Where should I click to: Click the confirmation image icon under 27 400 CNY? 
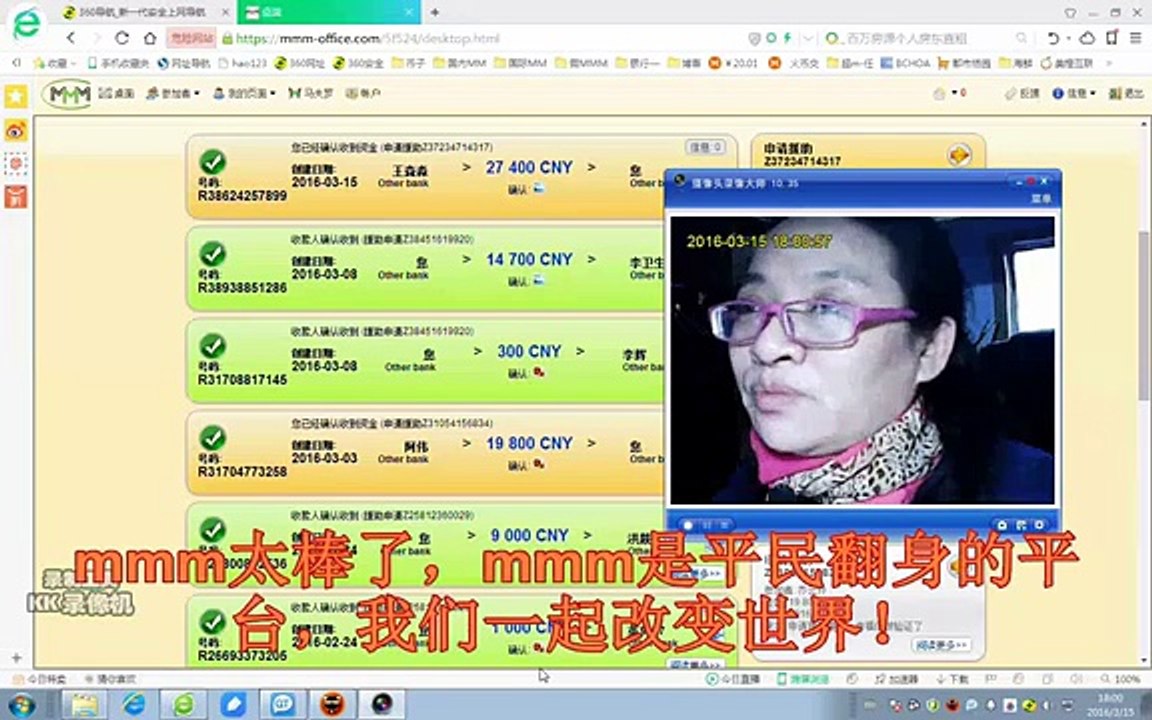tap(539, 188)
